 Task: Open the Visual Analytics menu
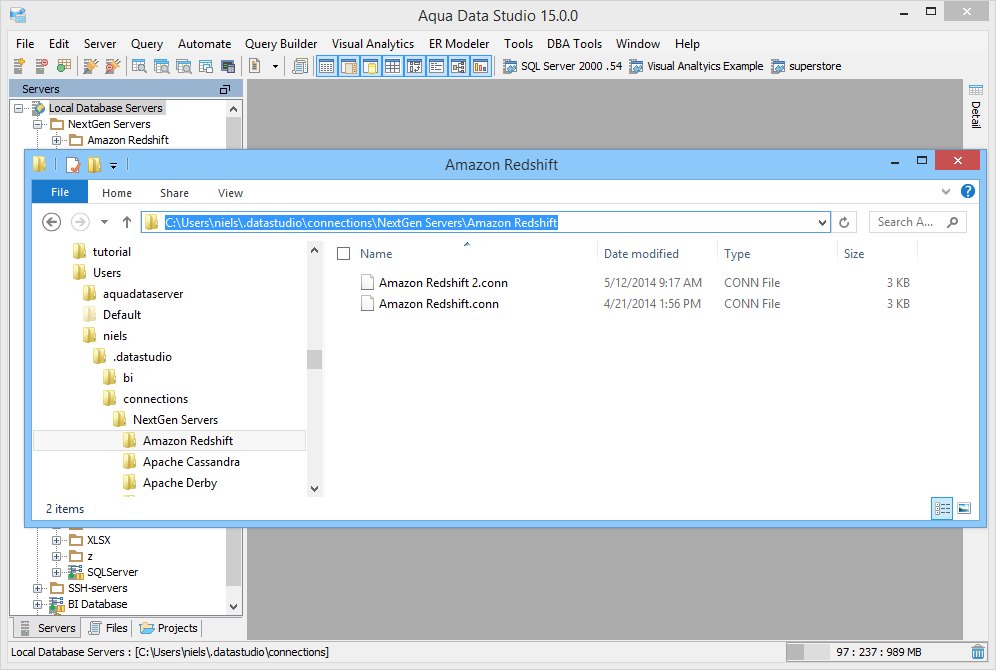(373, 44)
